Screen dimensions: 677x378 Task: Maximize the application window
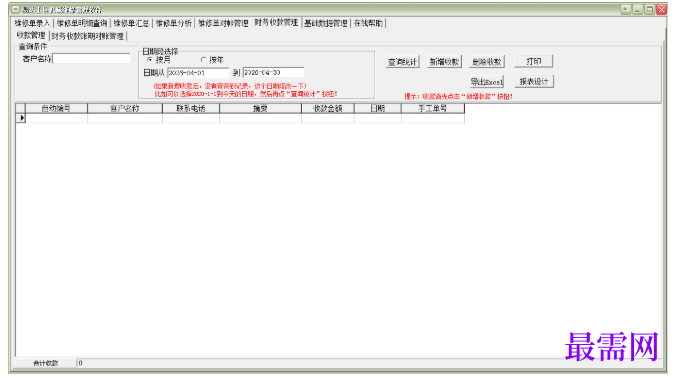[x=649, y=10]
